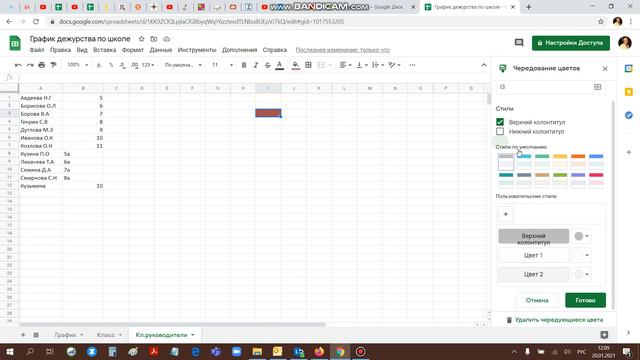This screenshot has height=360, width=640.
Task: Click Удалить чередующиеся цвета
Action: pyautogui.click(x=555, y=320)
